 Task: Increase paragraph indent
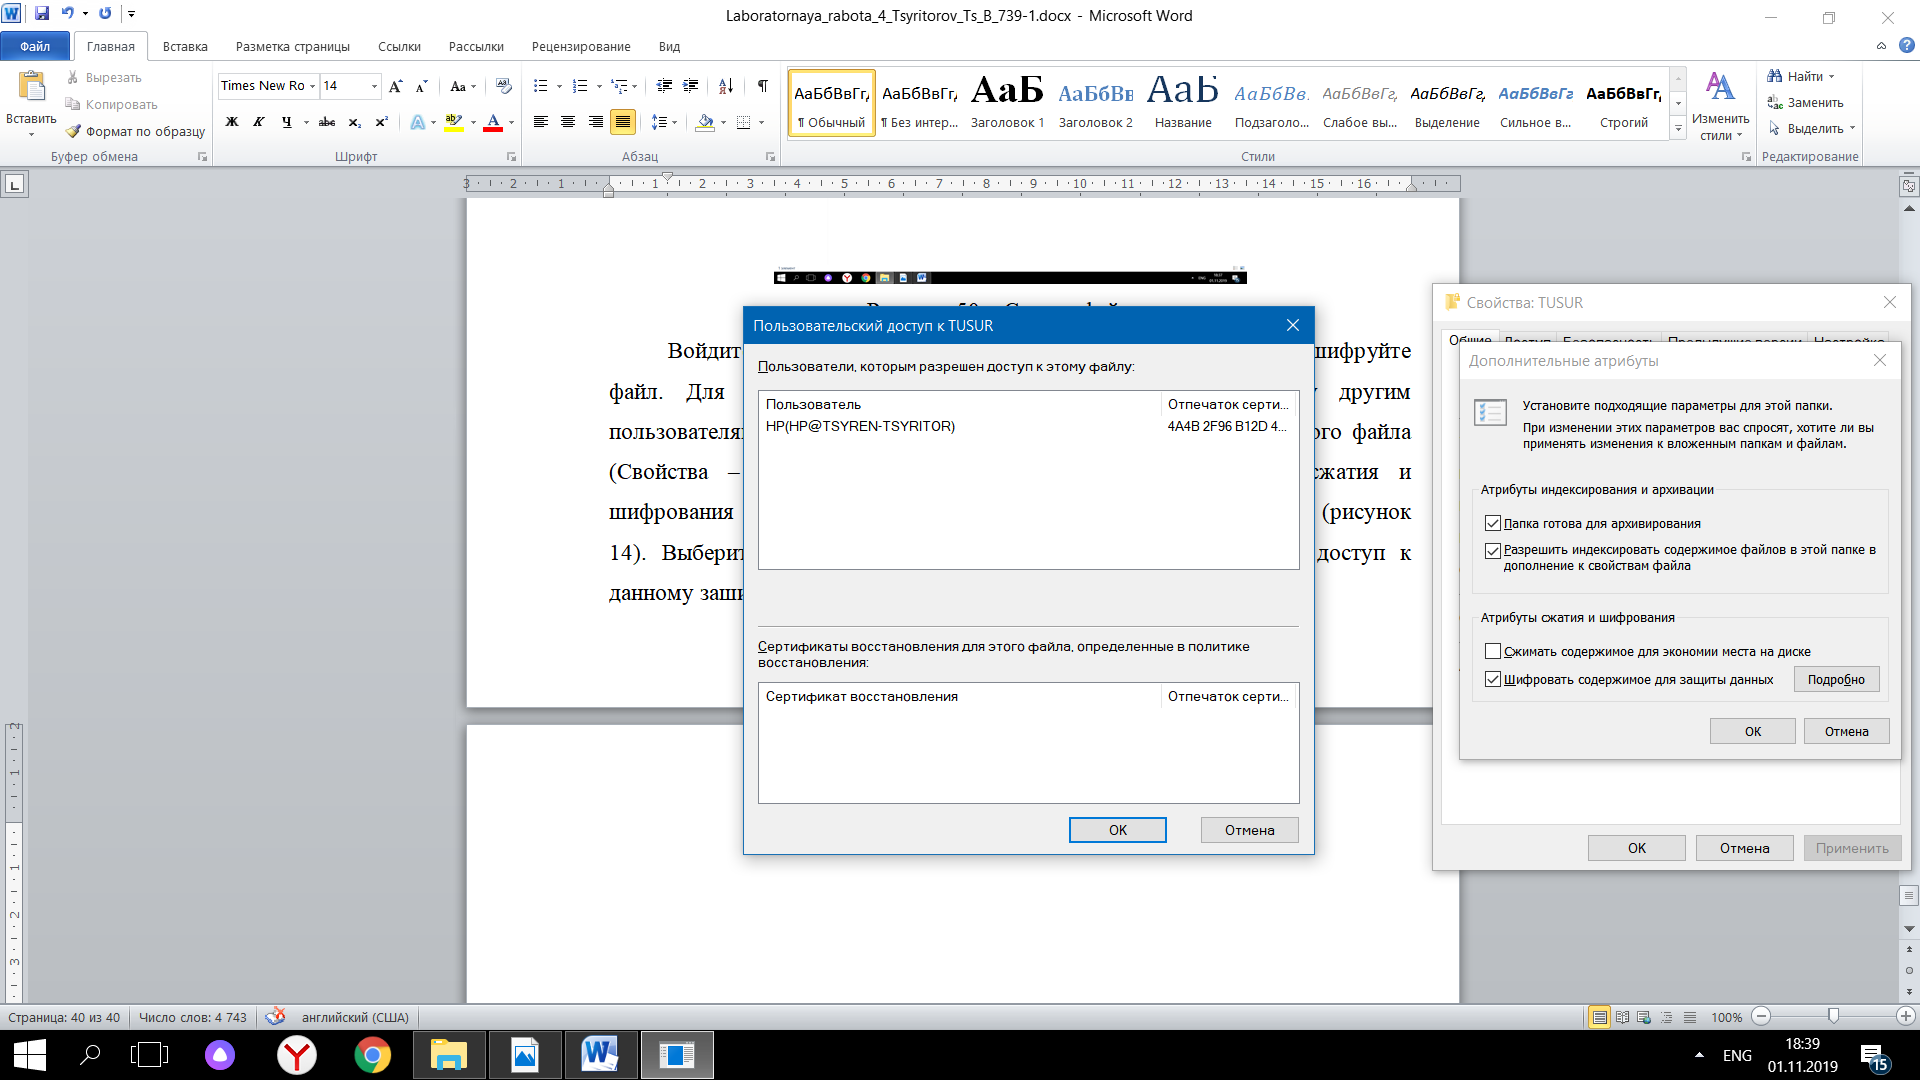coord(690,86)
